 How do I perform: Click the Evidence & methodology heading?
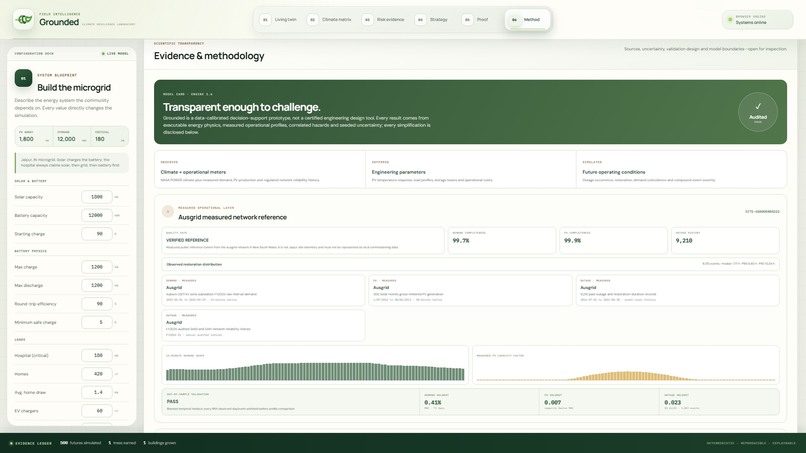coord(209,56)
